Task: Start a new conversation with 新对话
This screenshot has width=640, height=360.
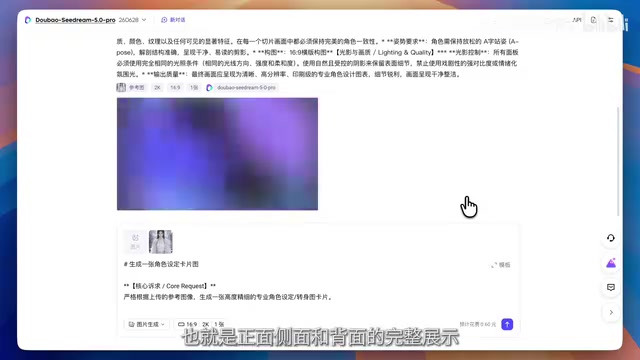Action: click(173, 20)
